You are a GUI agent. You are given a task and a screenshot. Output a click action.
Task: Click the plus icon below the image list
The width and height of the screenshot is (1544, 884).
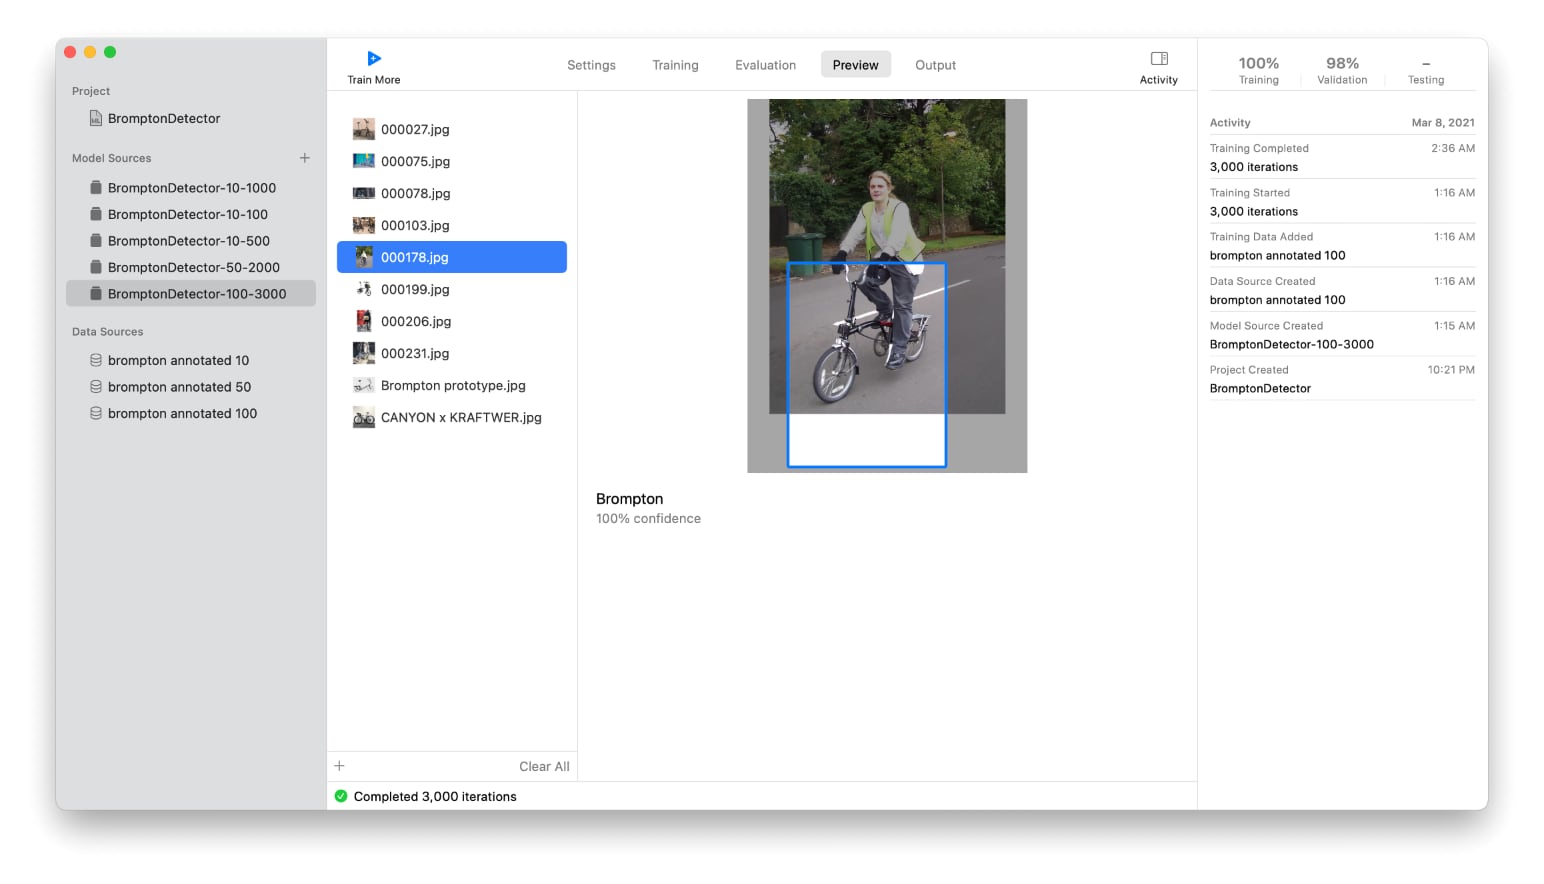(x=340, y=766)
